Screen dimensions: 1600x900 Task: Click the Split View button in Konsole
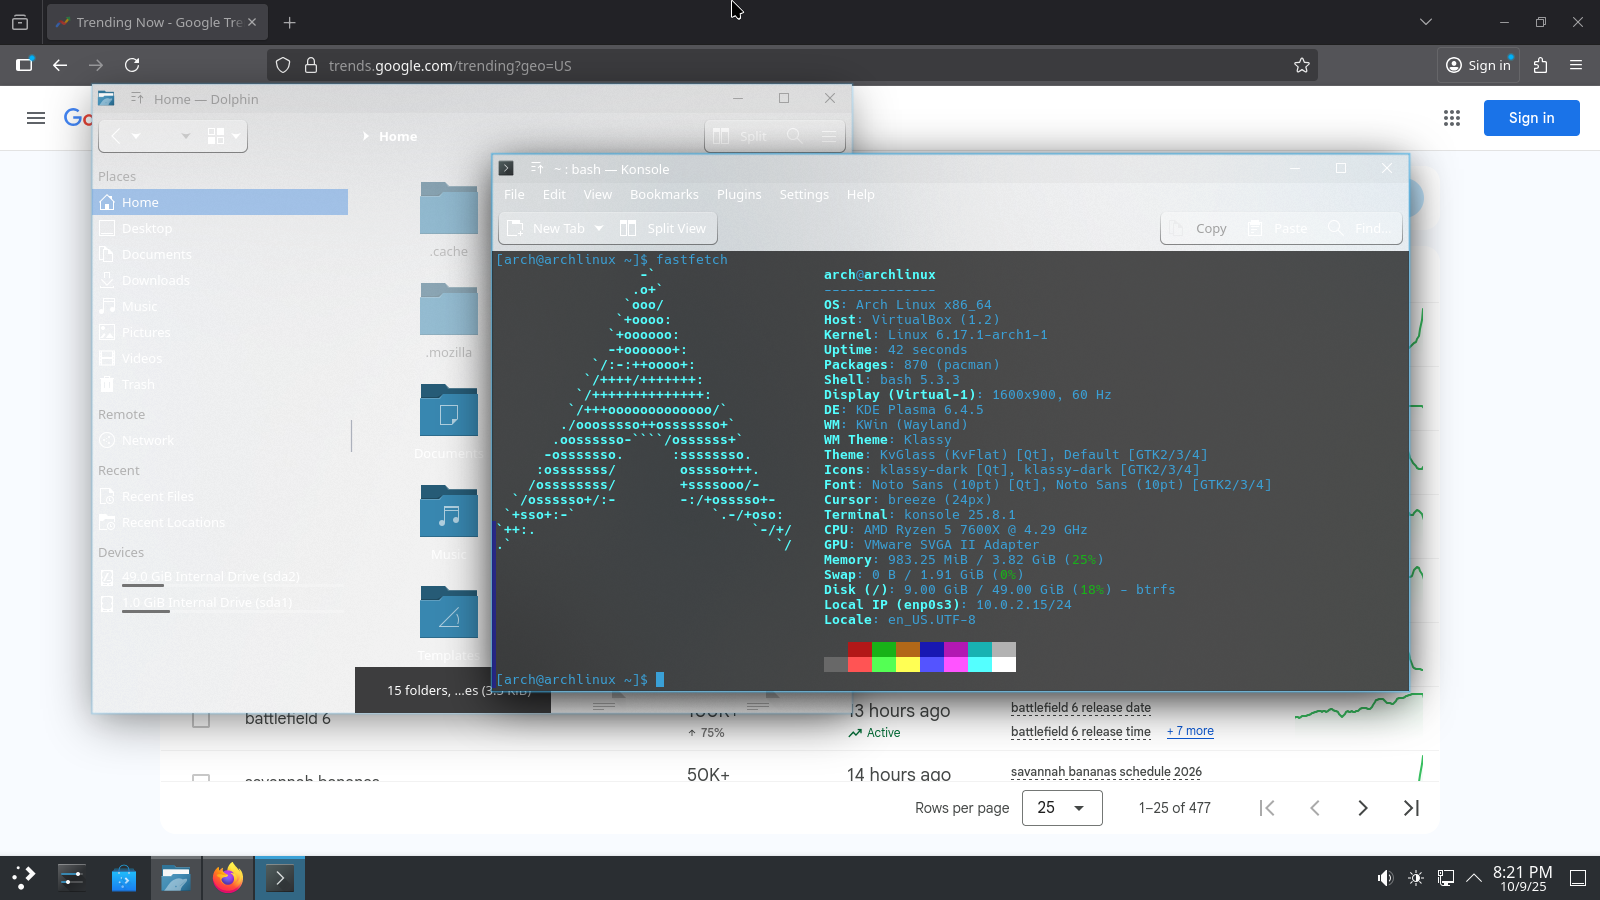point(664,228)
